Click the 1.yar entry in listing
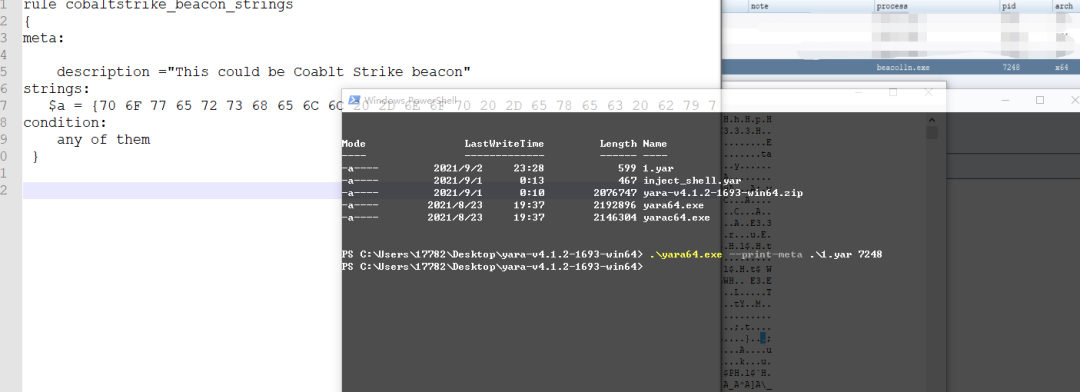The image size is (1080, 392). coord(653,168)
